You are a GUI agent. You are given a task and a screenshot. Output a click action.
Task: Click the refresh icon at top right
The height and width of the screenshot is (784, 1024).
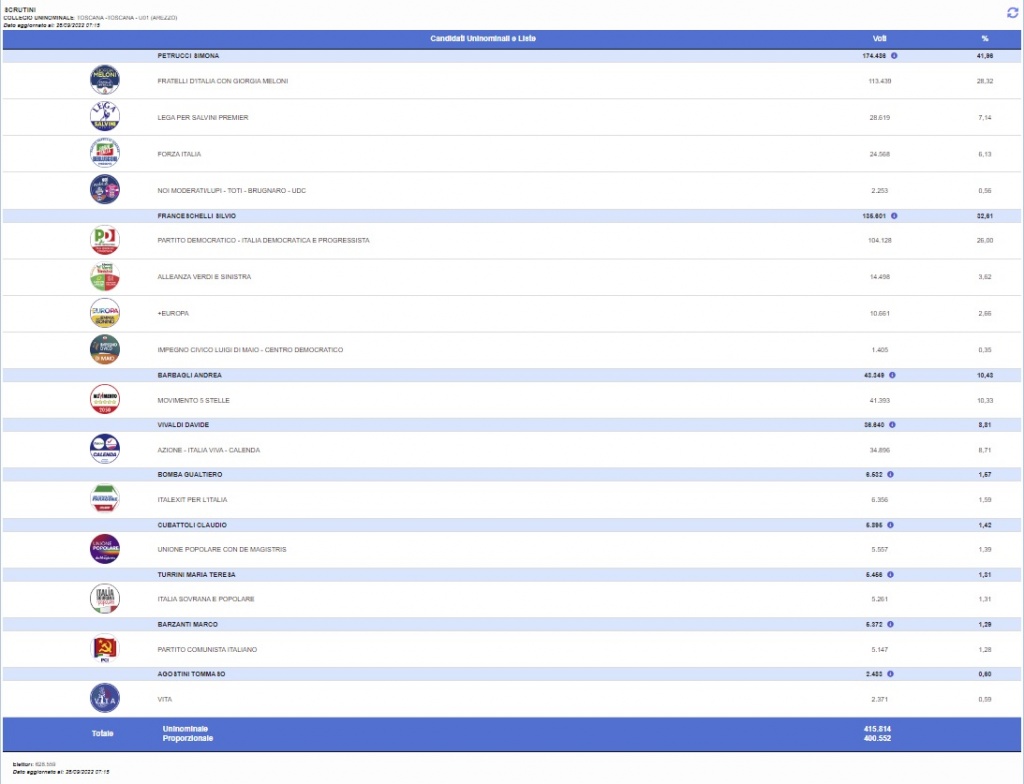pos(1011,12)
